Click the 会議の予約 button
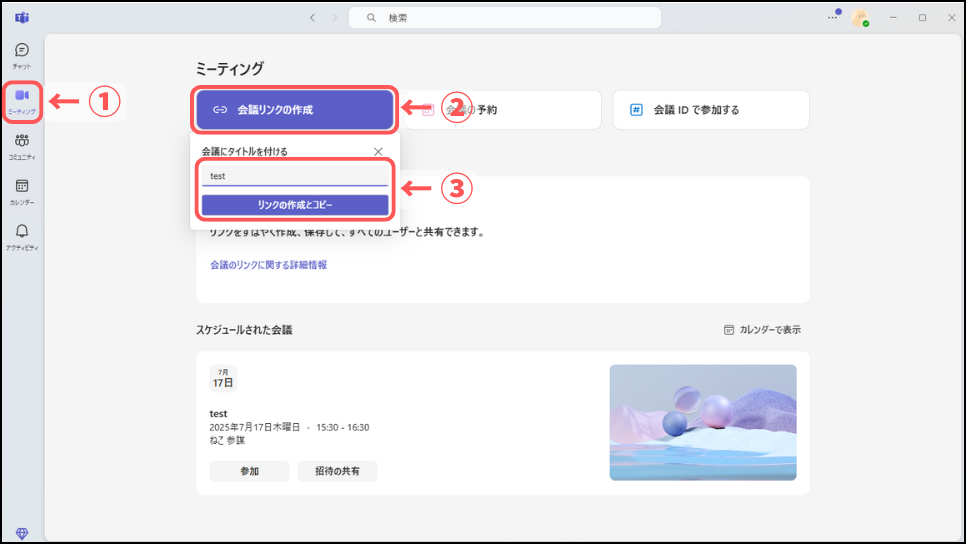Screen dimensions: 966x544 (503, 110)
